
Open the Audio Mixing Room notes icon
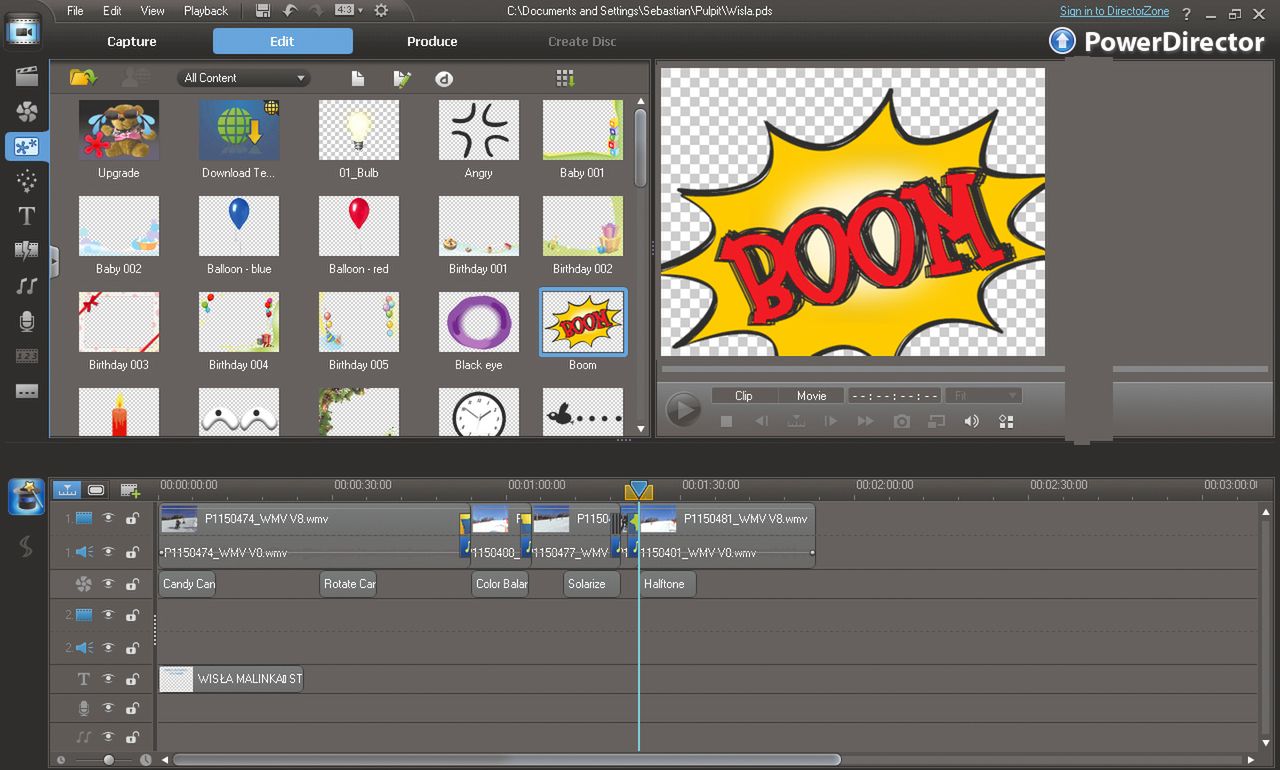26,286
